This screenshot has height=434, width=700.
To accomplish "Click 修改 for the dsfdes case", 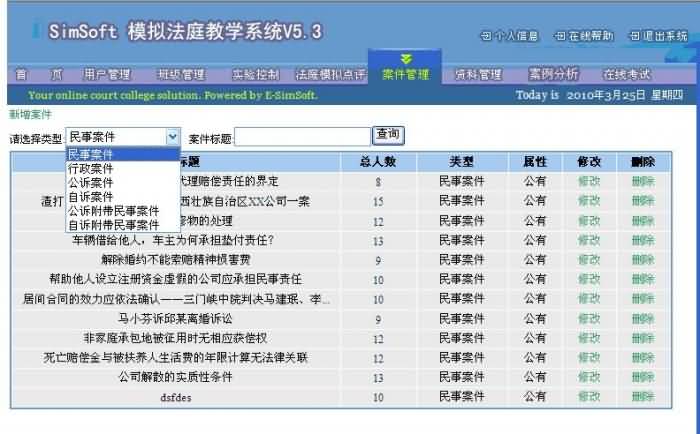I will pos(589,397).
